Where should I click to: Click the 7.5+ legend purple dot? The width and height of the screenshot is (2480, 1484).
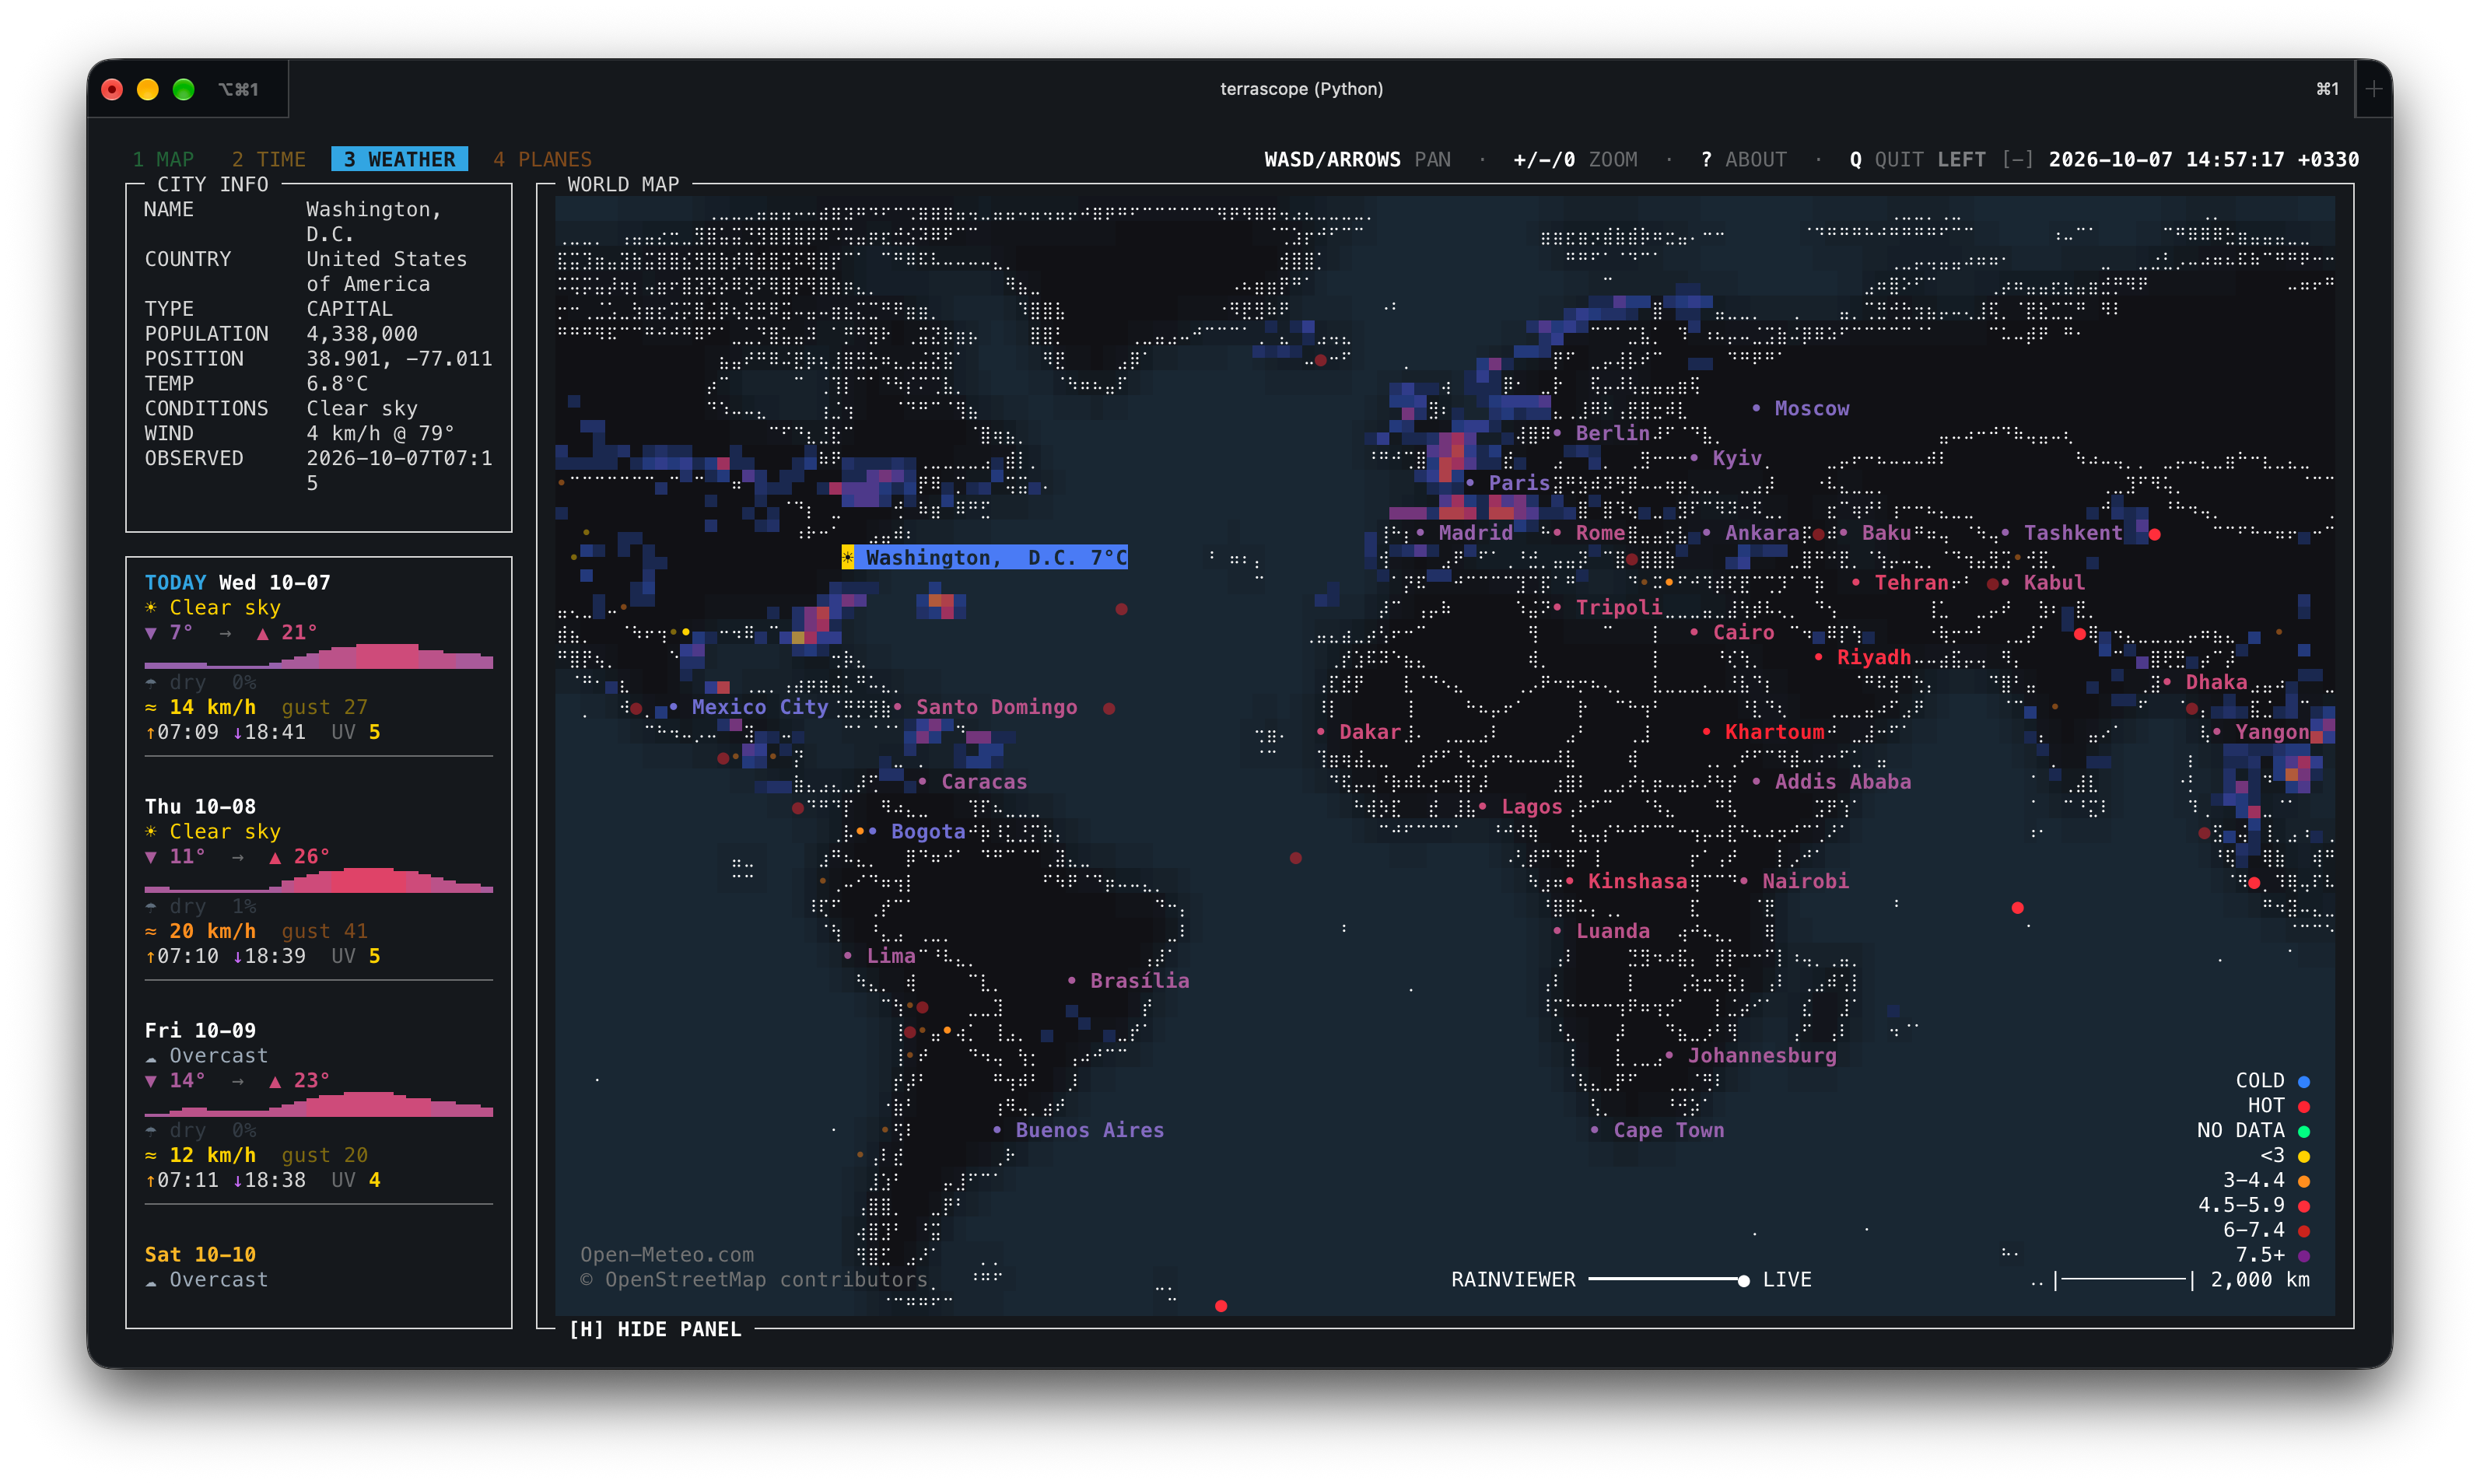click(2304, 1255)
